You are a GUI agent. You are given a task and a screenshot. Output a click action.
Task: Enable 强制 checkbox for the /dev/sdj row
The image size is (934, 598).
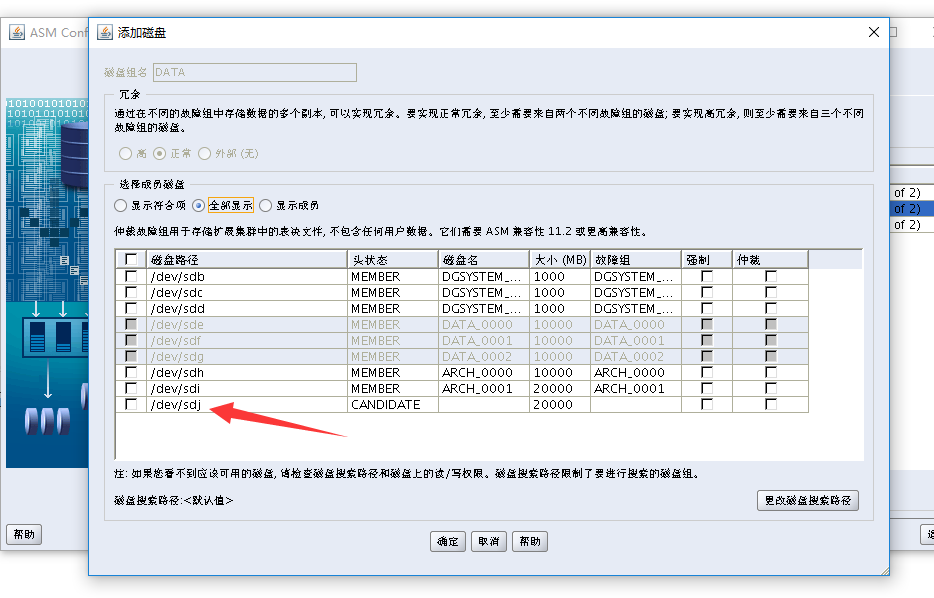(x=706, y=404)
